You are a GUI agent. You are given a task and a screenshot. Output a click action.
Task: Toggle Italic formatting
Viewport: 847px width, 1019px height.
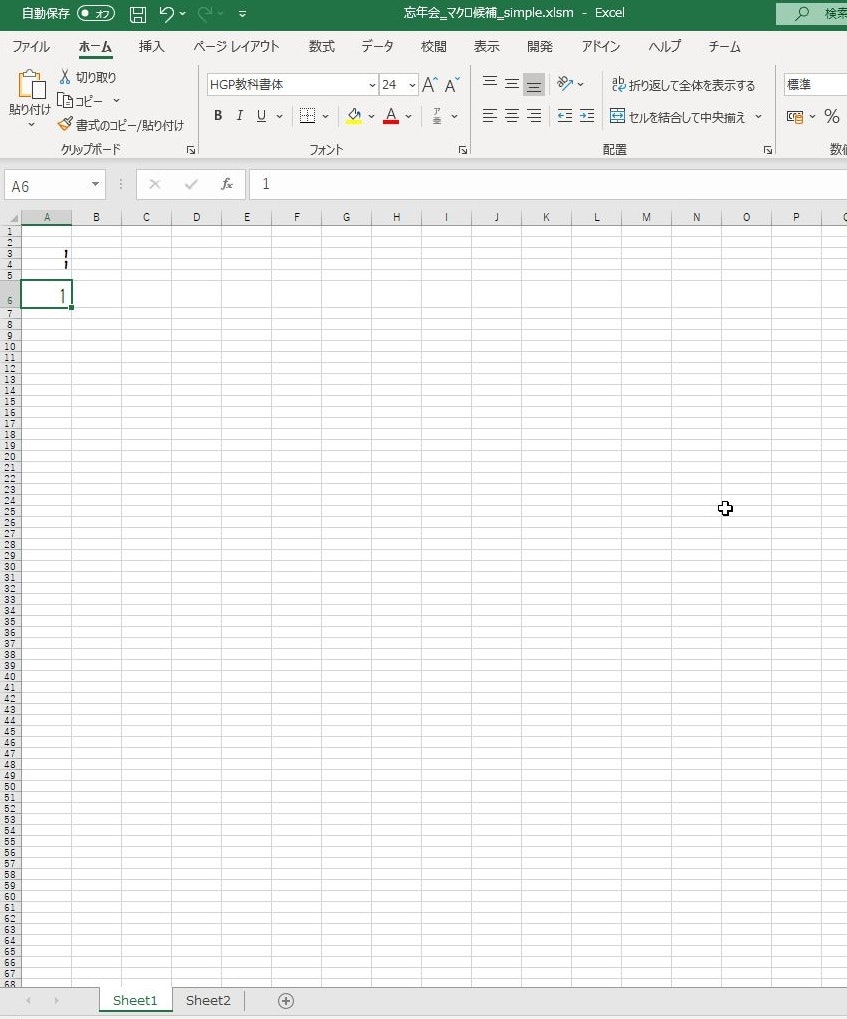(x=240, y=116)
